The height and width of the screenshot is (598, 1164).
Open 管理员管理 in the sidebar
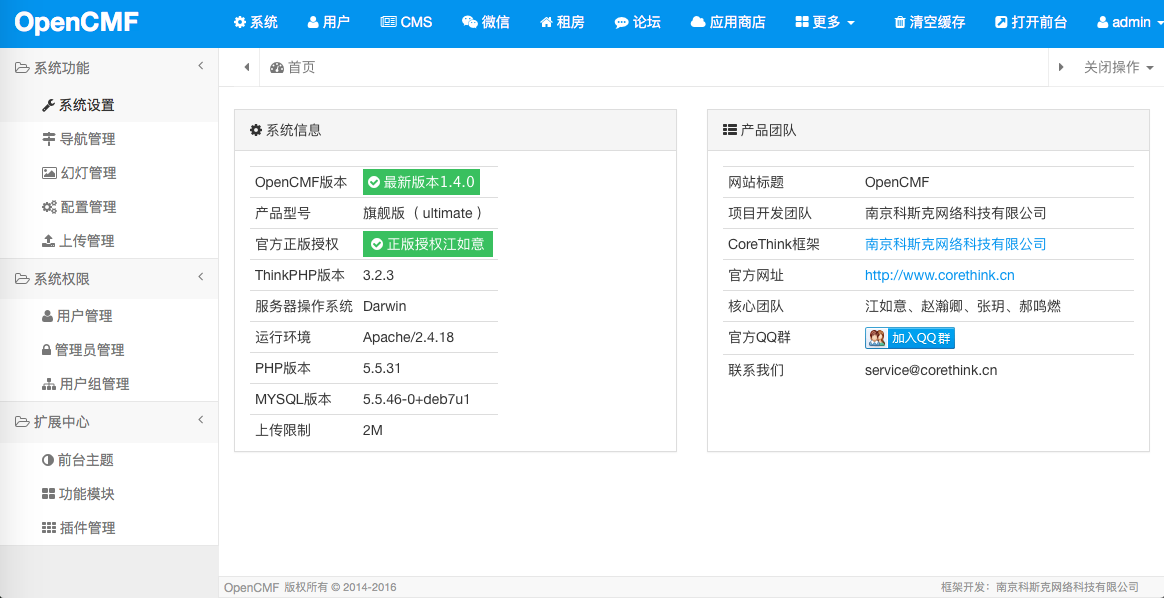click(109, 351)
